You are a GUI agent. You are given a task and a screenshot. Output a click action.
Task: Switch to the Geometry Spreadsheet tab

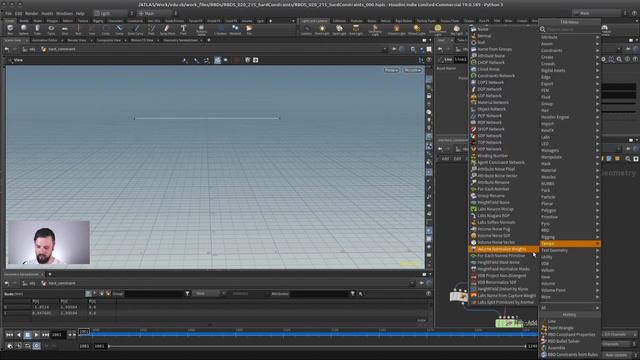181,40
